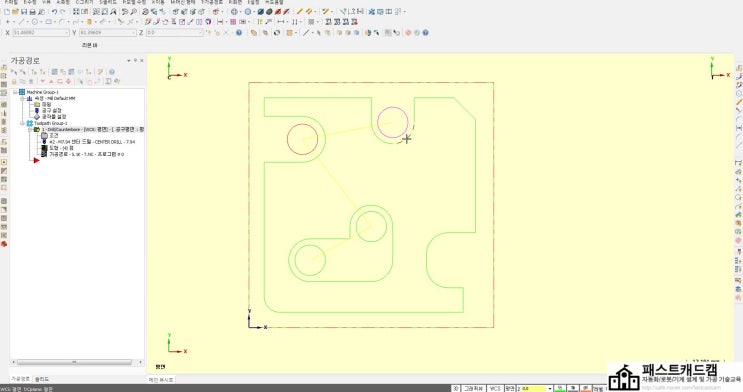
Task: Click the WCS button in status bar
Action: click(x=495, y=388)
